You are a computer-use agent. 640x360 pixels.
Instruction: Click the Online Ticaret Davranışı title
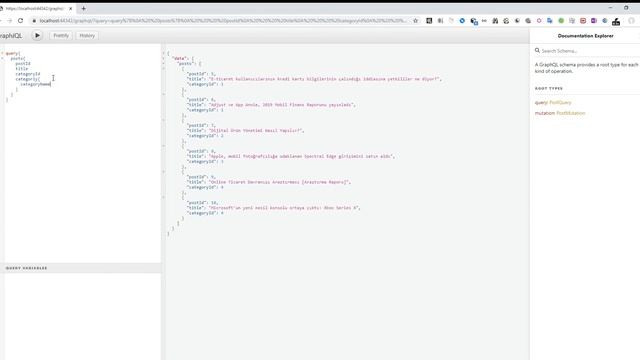pos(280,182)
